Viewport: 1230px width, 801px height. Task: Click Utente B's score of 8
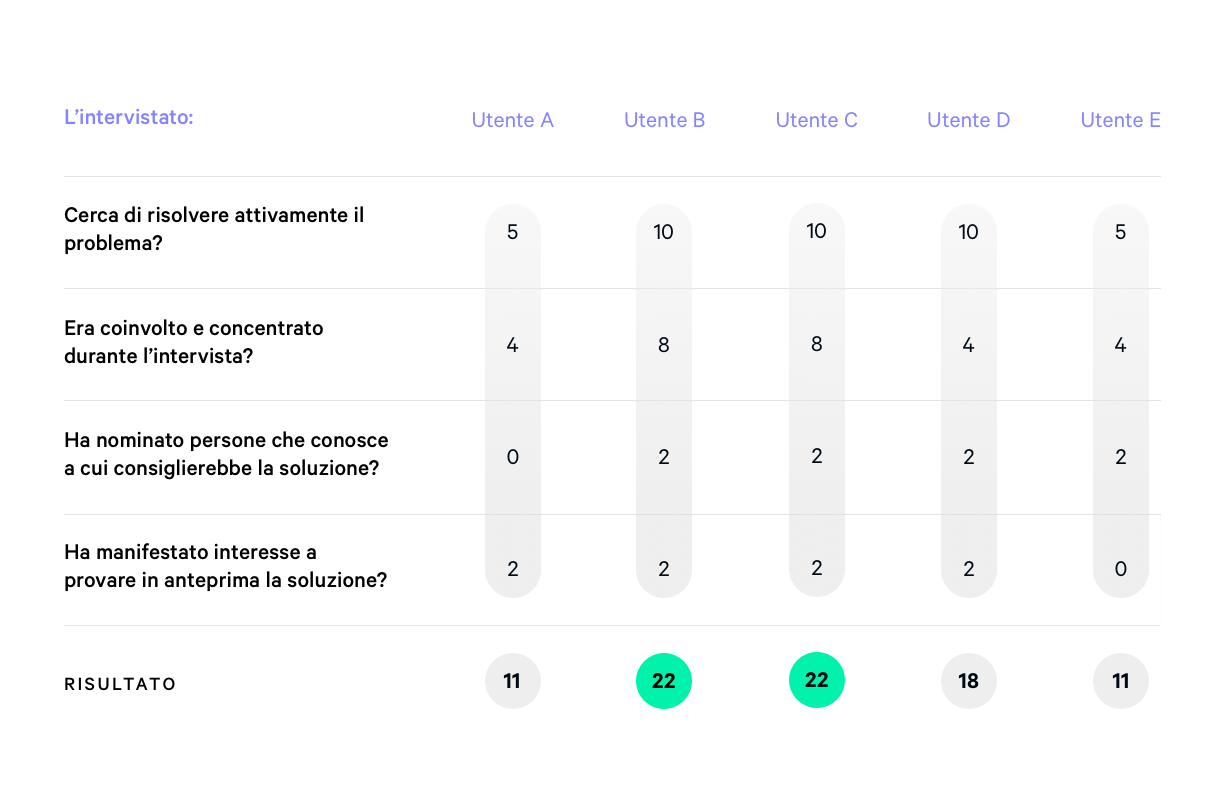pyautogui.click(x=664, y=345)
